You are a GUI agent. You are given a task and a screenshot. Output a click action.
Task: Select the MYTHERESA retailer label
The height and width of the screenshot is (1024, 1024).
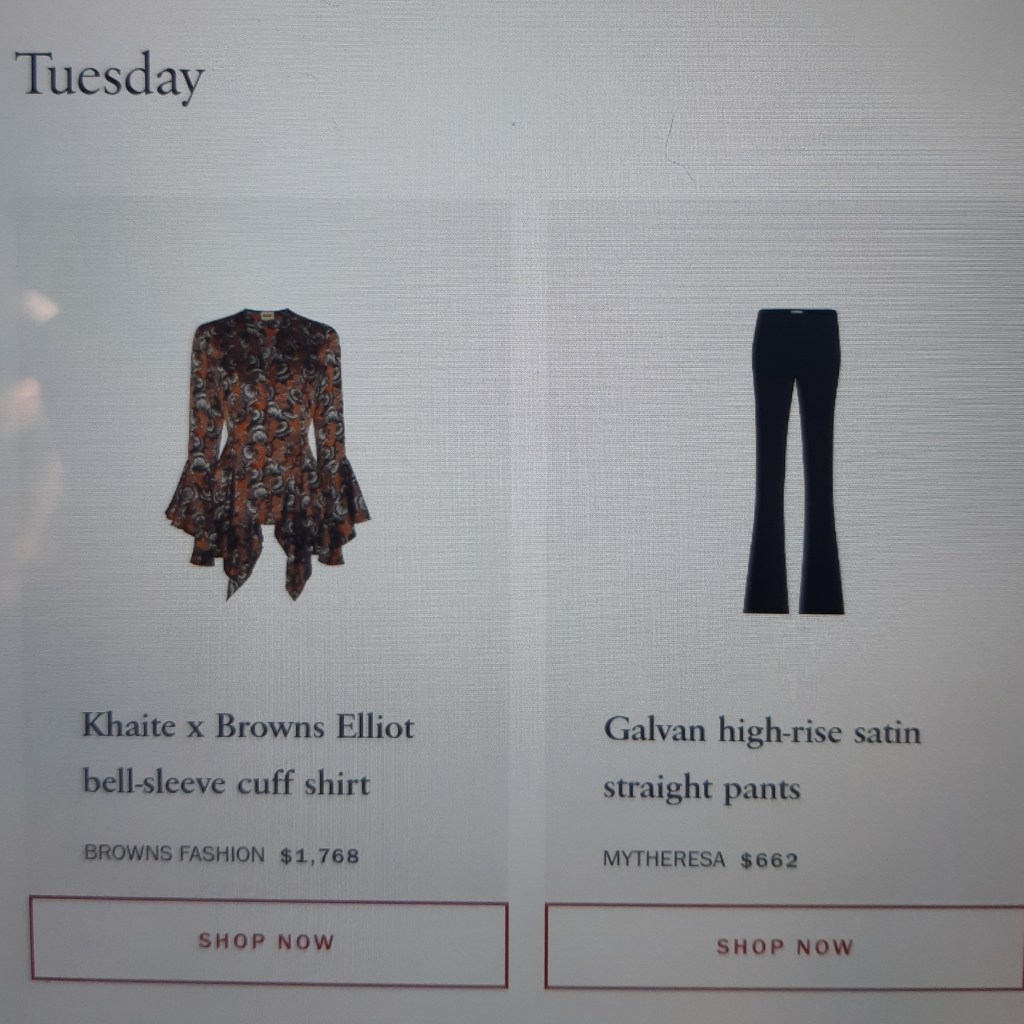pos(664,859)
